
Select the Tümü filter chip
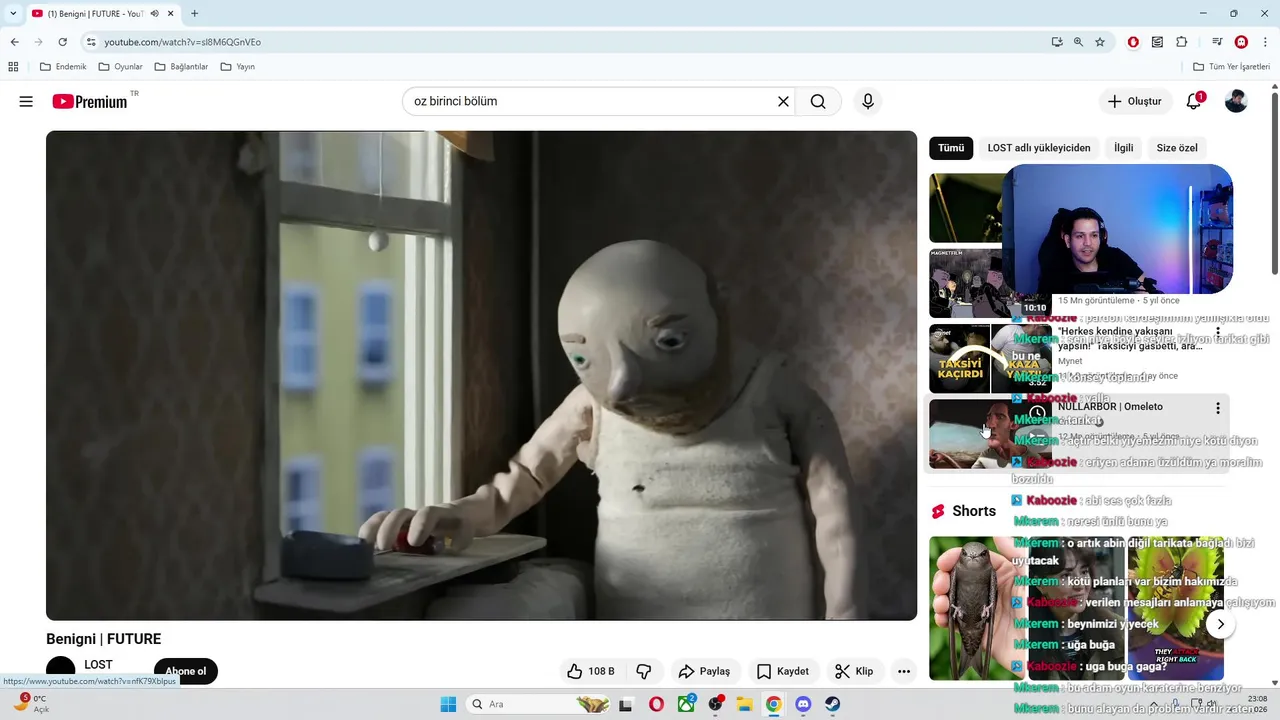(x=951, y=148)
